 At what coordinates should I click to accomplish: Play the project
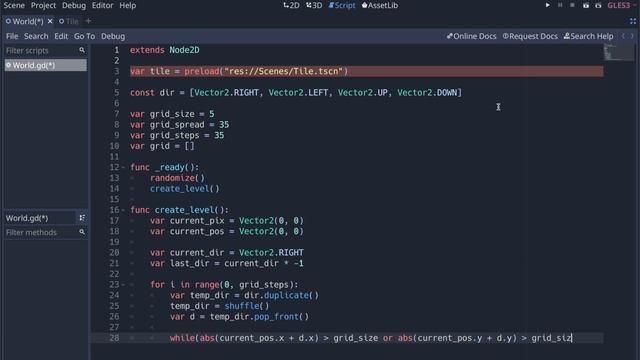click(547, 5)
